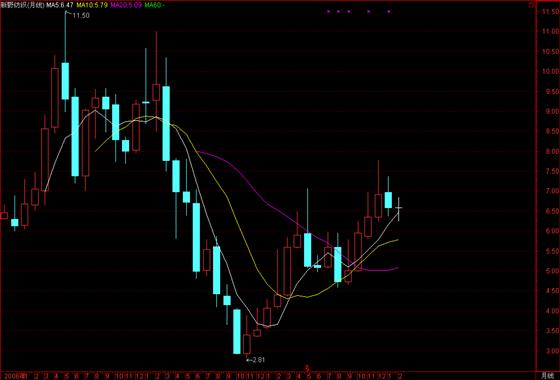Select the cyan candle at the 2.81 low
The height and width of the screenshot is (380, 560).
pyautogui.click(x=237, y=331)
